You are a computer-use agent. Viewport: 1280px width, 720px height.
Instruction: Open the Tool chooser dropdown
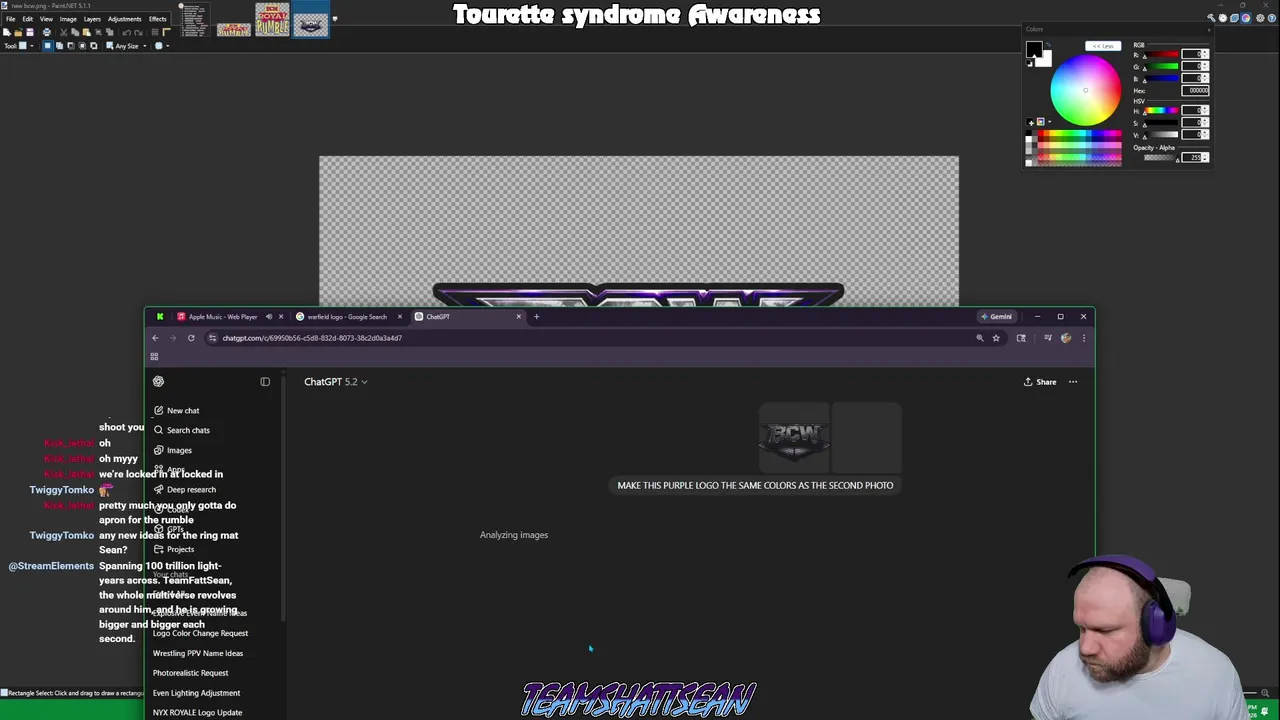coord(26,46)
